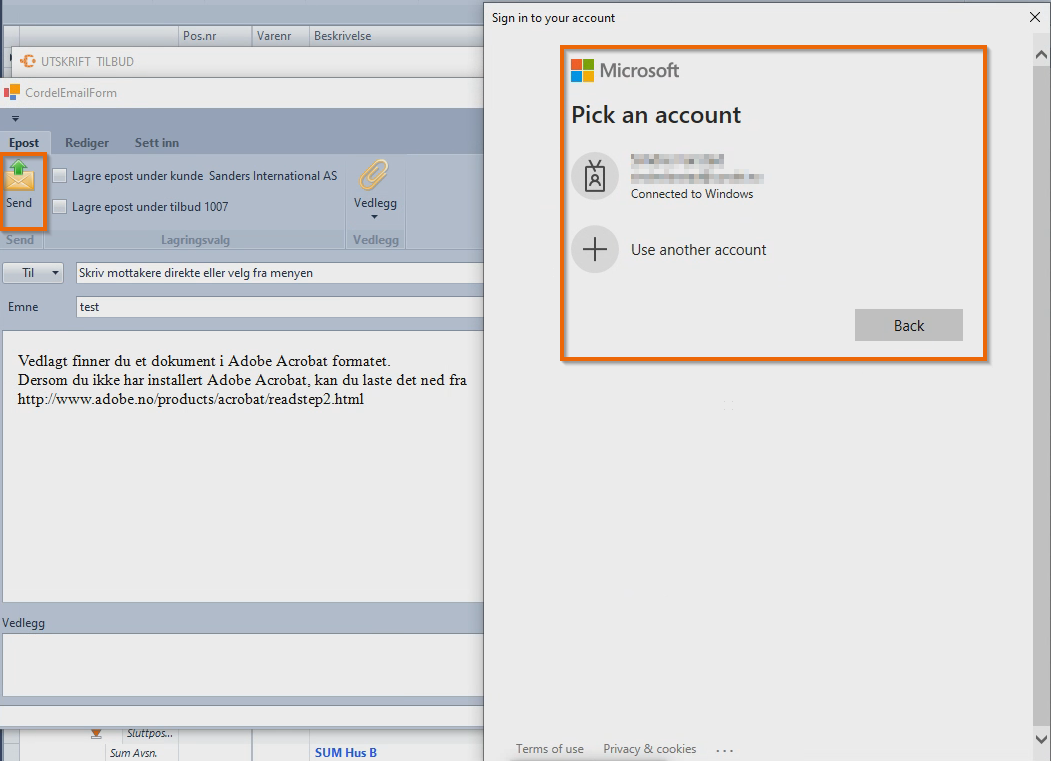Click the plus icon for another account
1051x761 pixels.
[x=595, y=249]
